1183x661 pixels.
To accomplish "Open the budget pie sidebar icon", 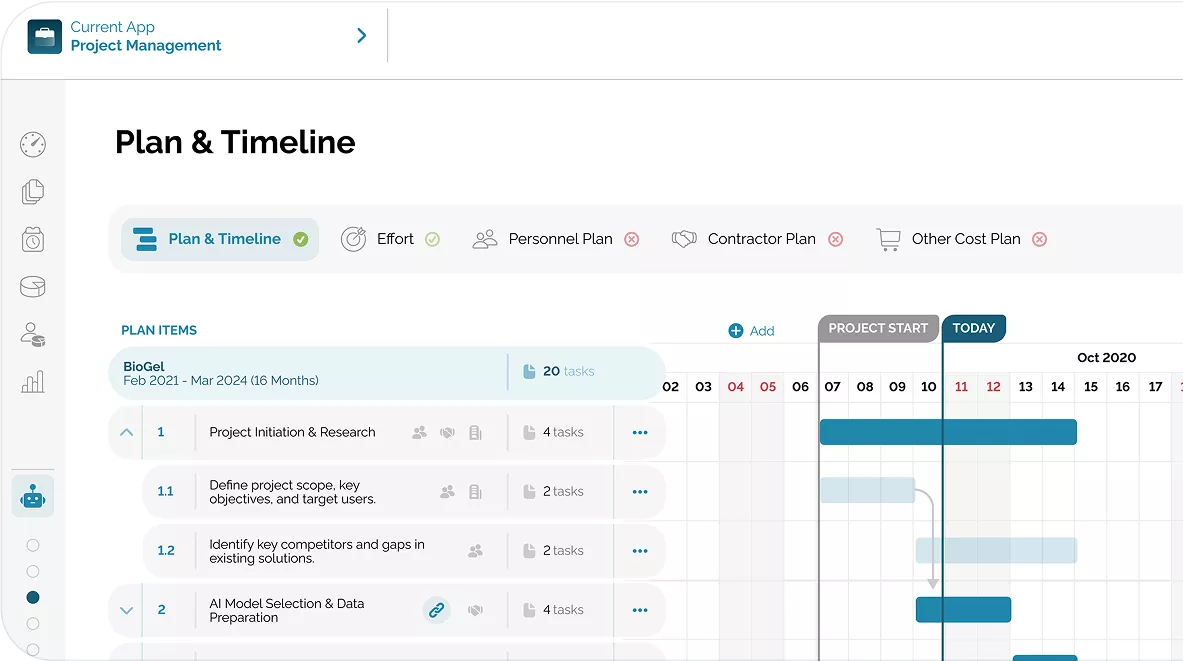I will (32, 287).
